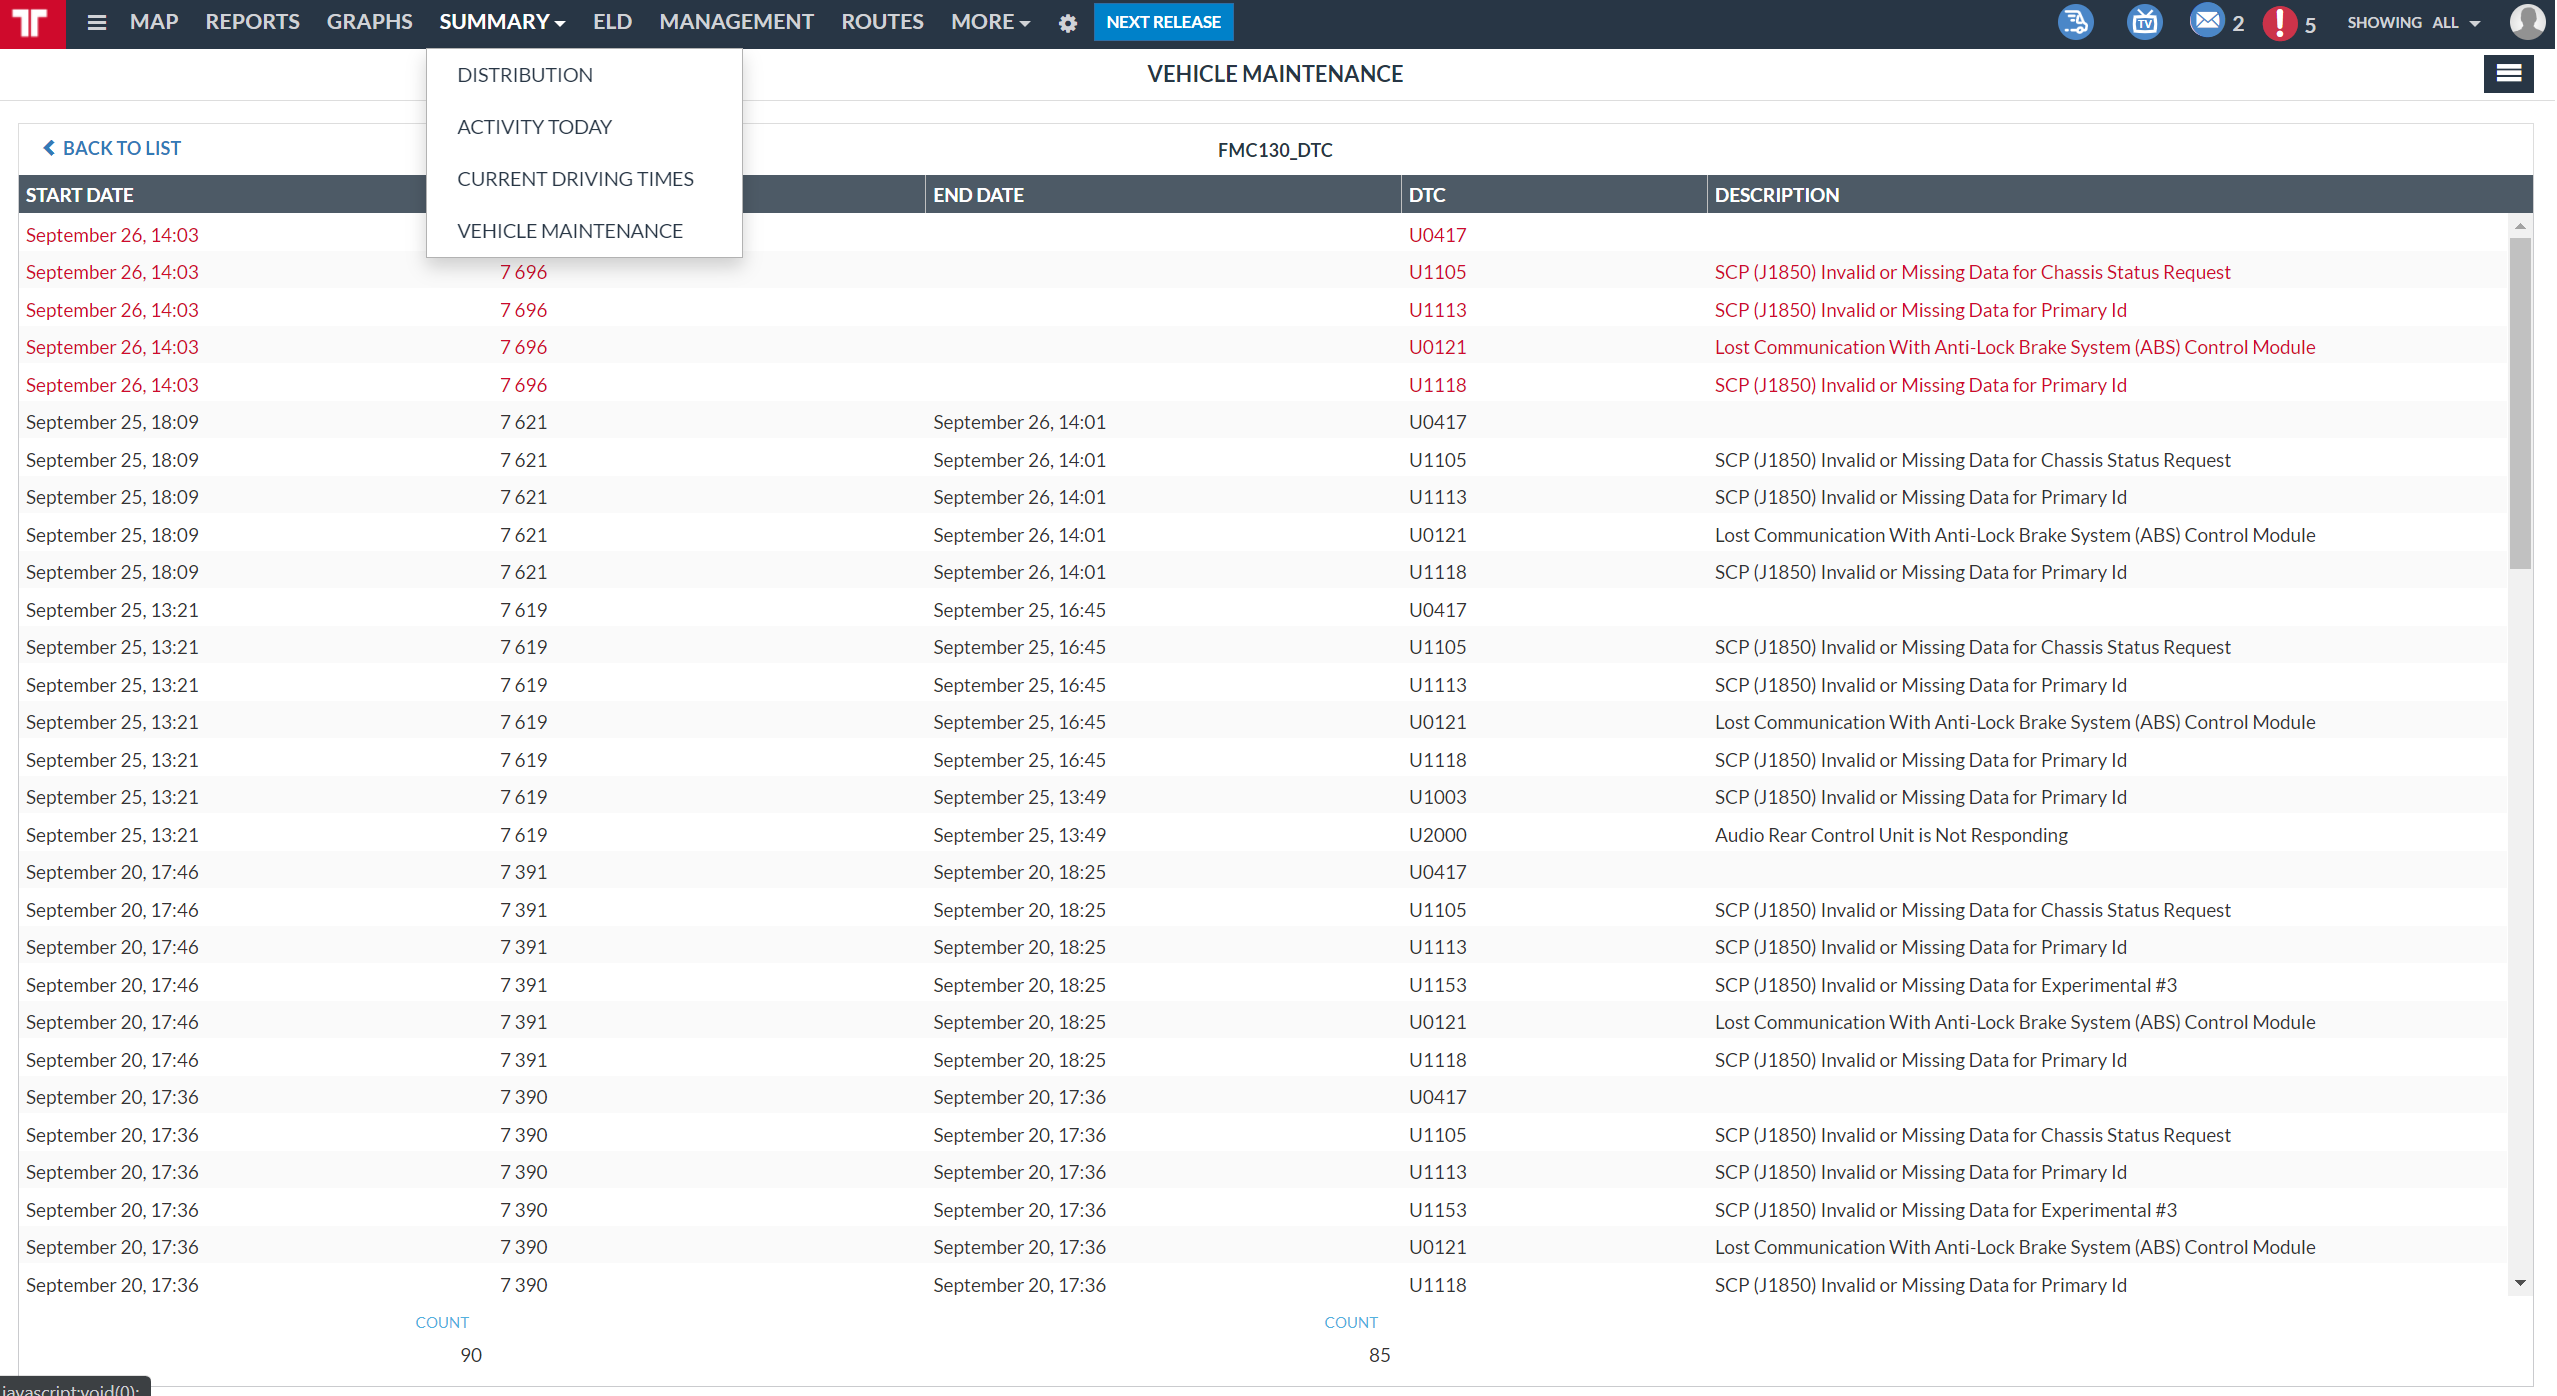This screenshot has height=1396, width=2557.
Task: Choose CURRENT DRIVING TIMES menu entry
Action: click(x=575, y=179)
